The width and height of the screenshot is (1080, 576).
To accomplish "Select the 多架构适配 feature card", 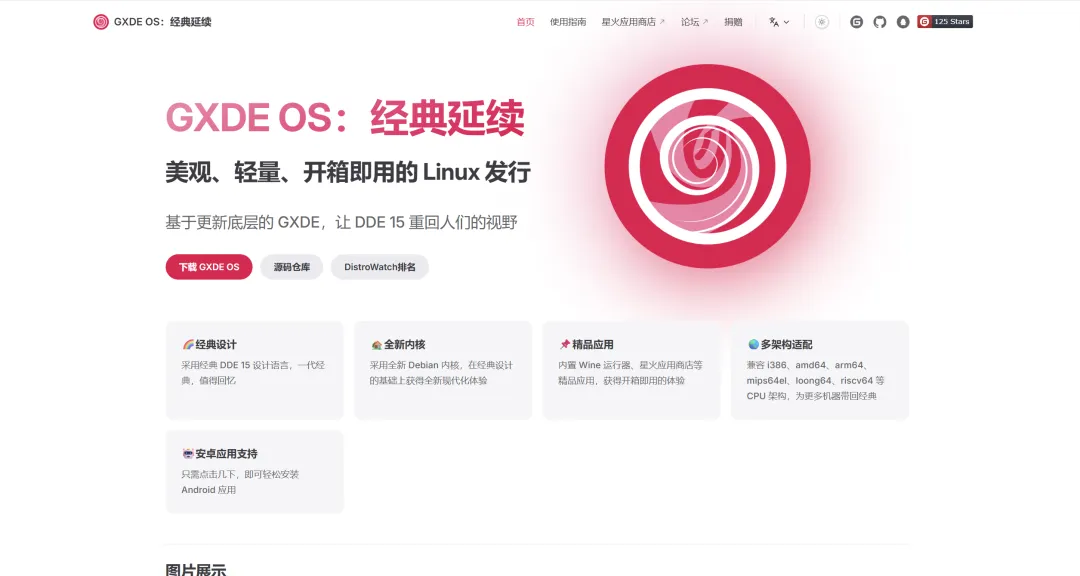I will 820,370.
